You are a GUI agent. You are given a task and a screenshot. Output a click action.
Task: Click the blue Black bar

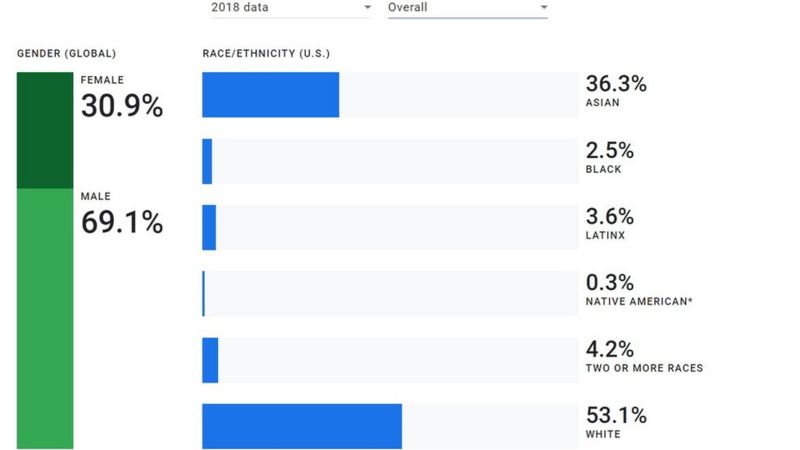coord(207,161)
